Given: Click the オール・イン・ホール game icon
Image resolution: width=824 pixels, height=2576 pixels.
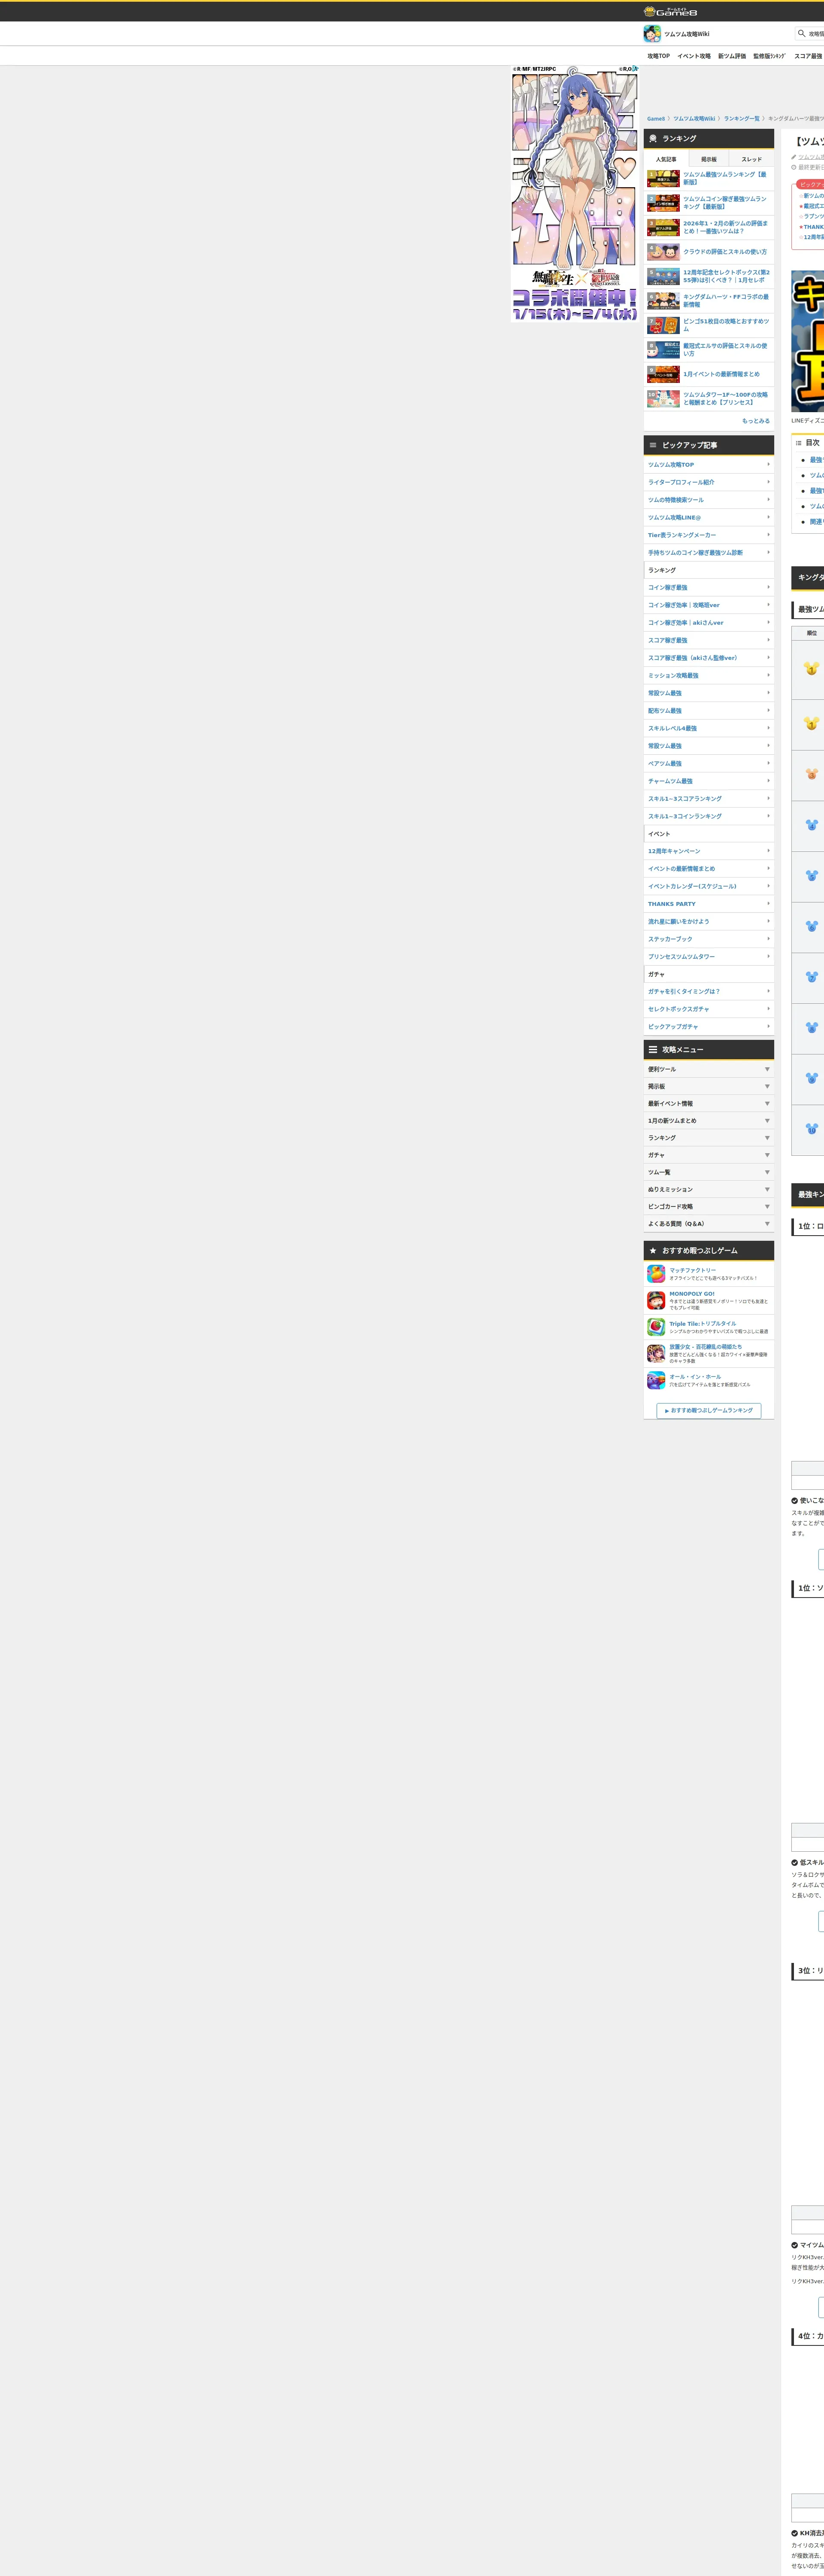Looking at the screenshot, I should pyautogui.click(x=656, y=1380).
